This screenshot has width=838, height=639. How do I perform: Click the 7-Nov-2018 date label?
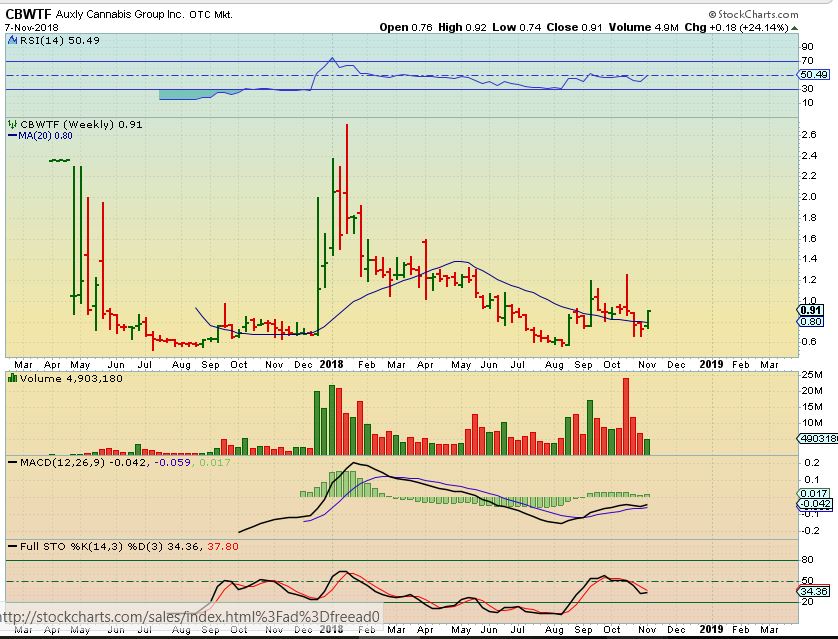(32, 27)
